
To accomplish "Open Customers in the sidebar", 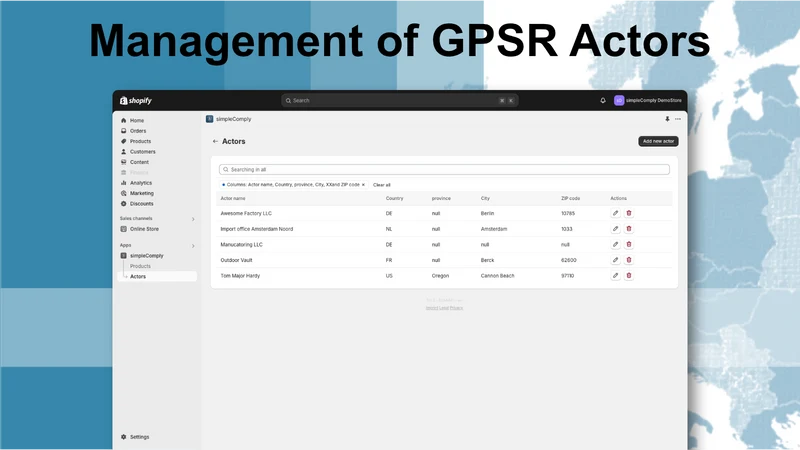I will (x=142, y=152).
